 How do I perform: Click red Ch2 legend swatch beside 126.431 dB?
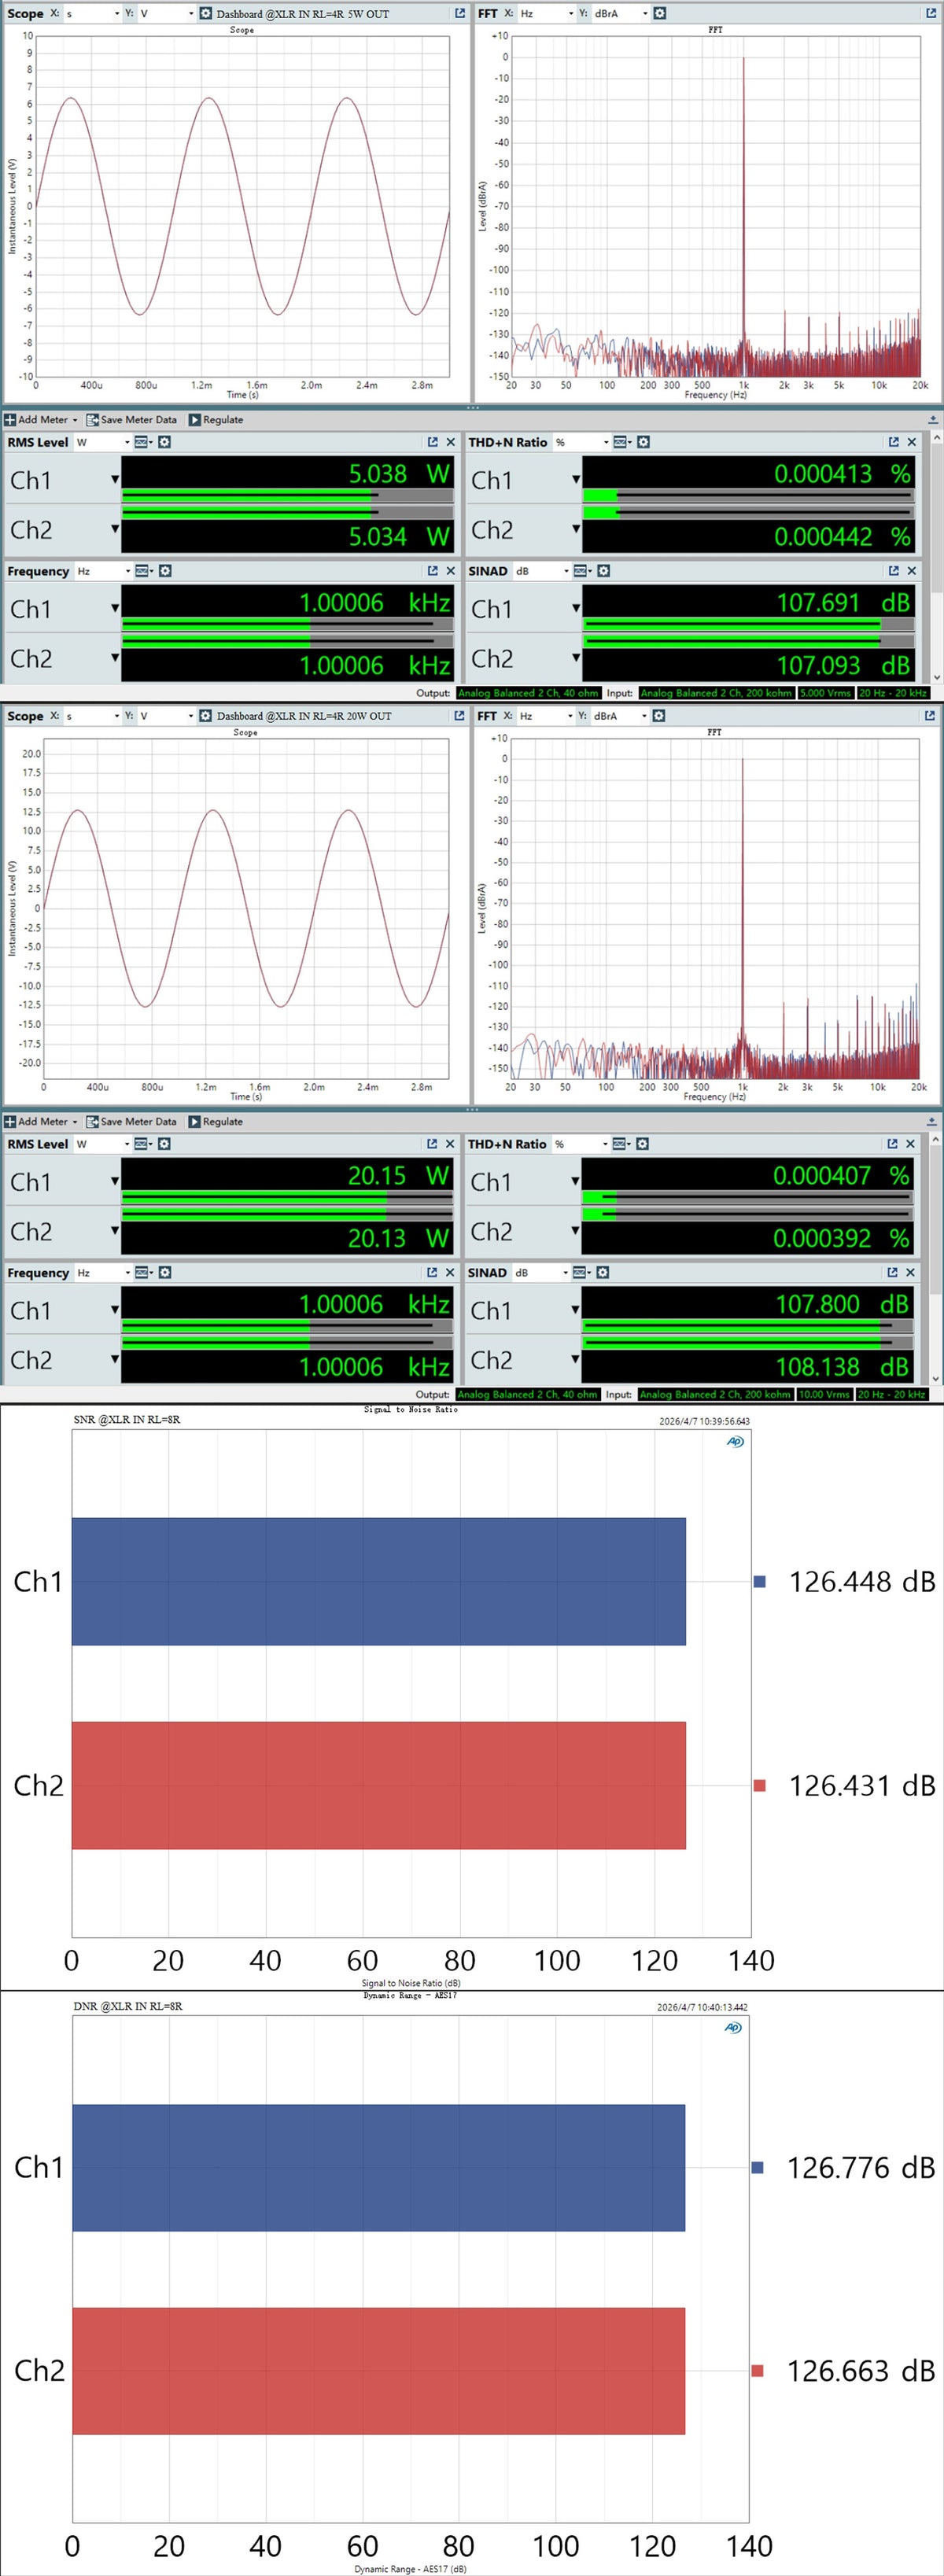point(759,1786)
